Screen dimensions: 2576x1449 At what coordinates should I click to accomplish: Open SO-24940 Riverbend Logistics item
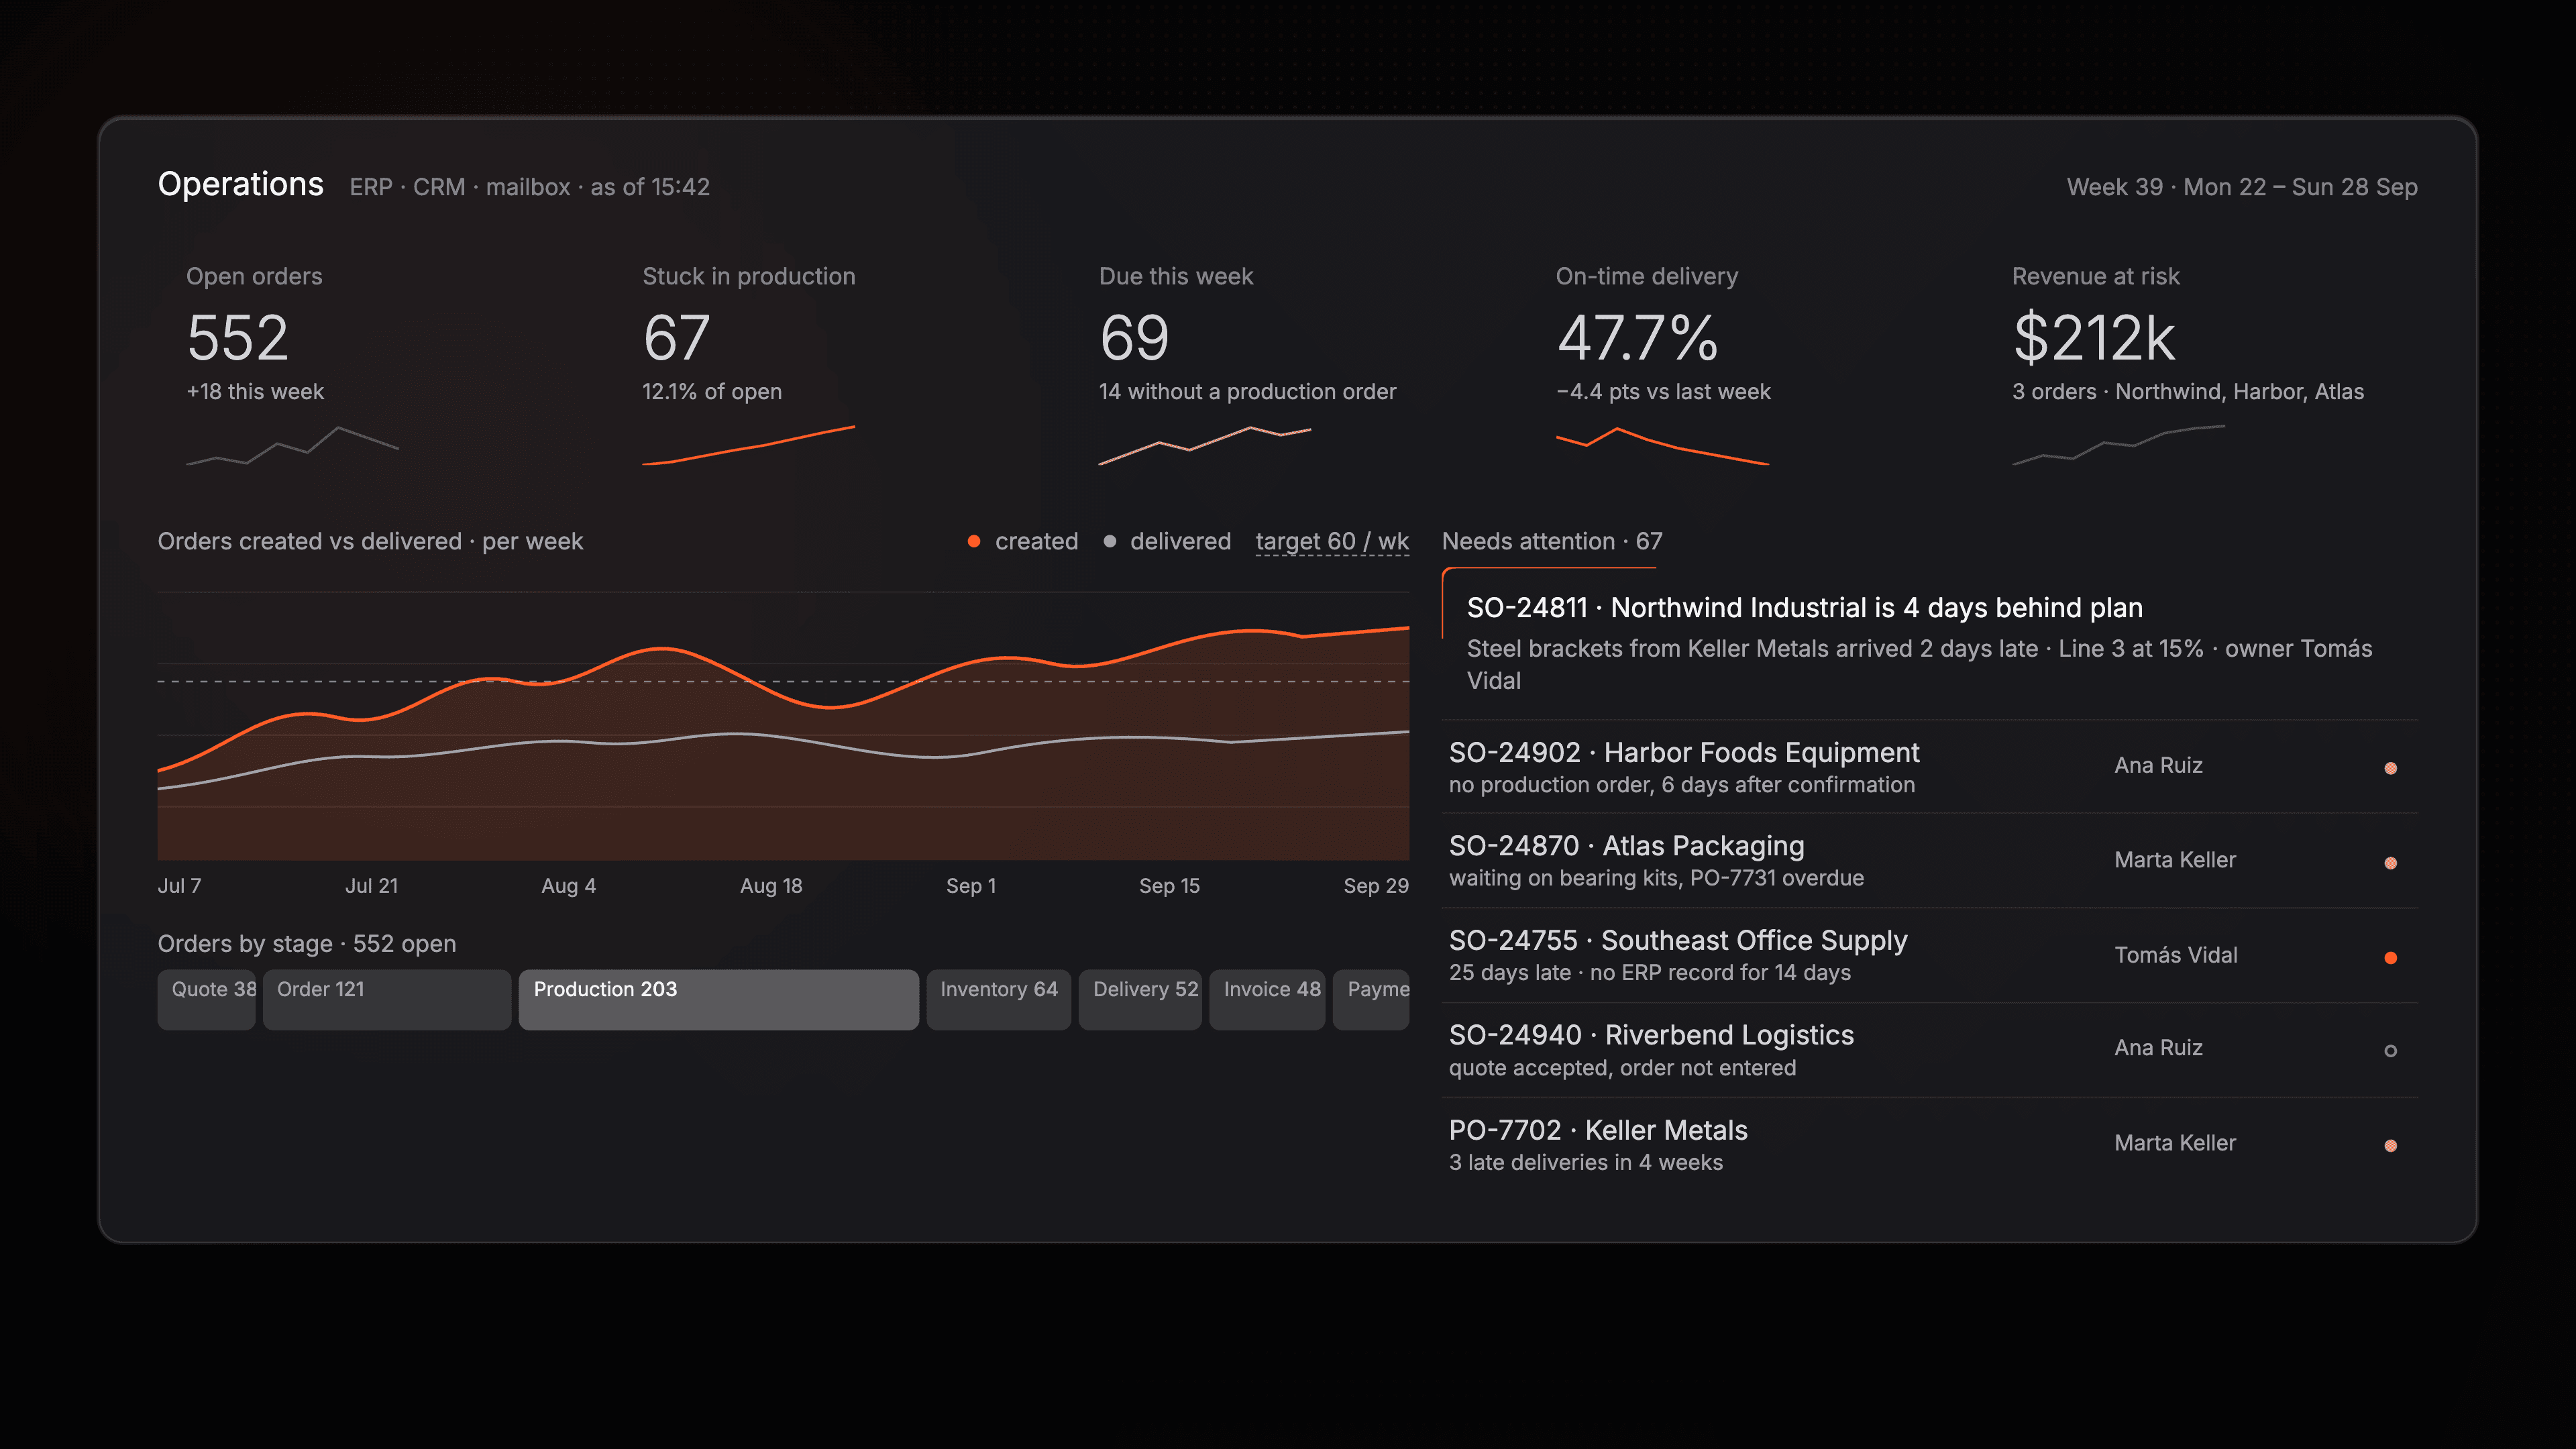point(1930,1050)
